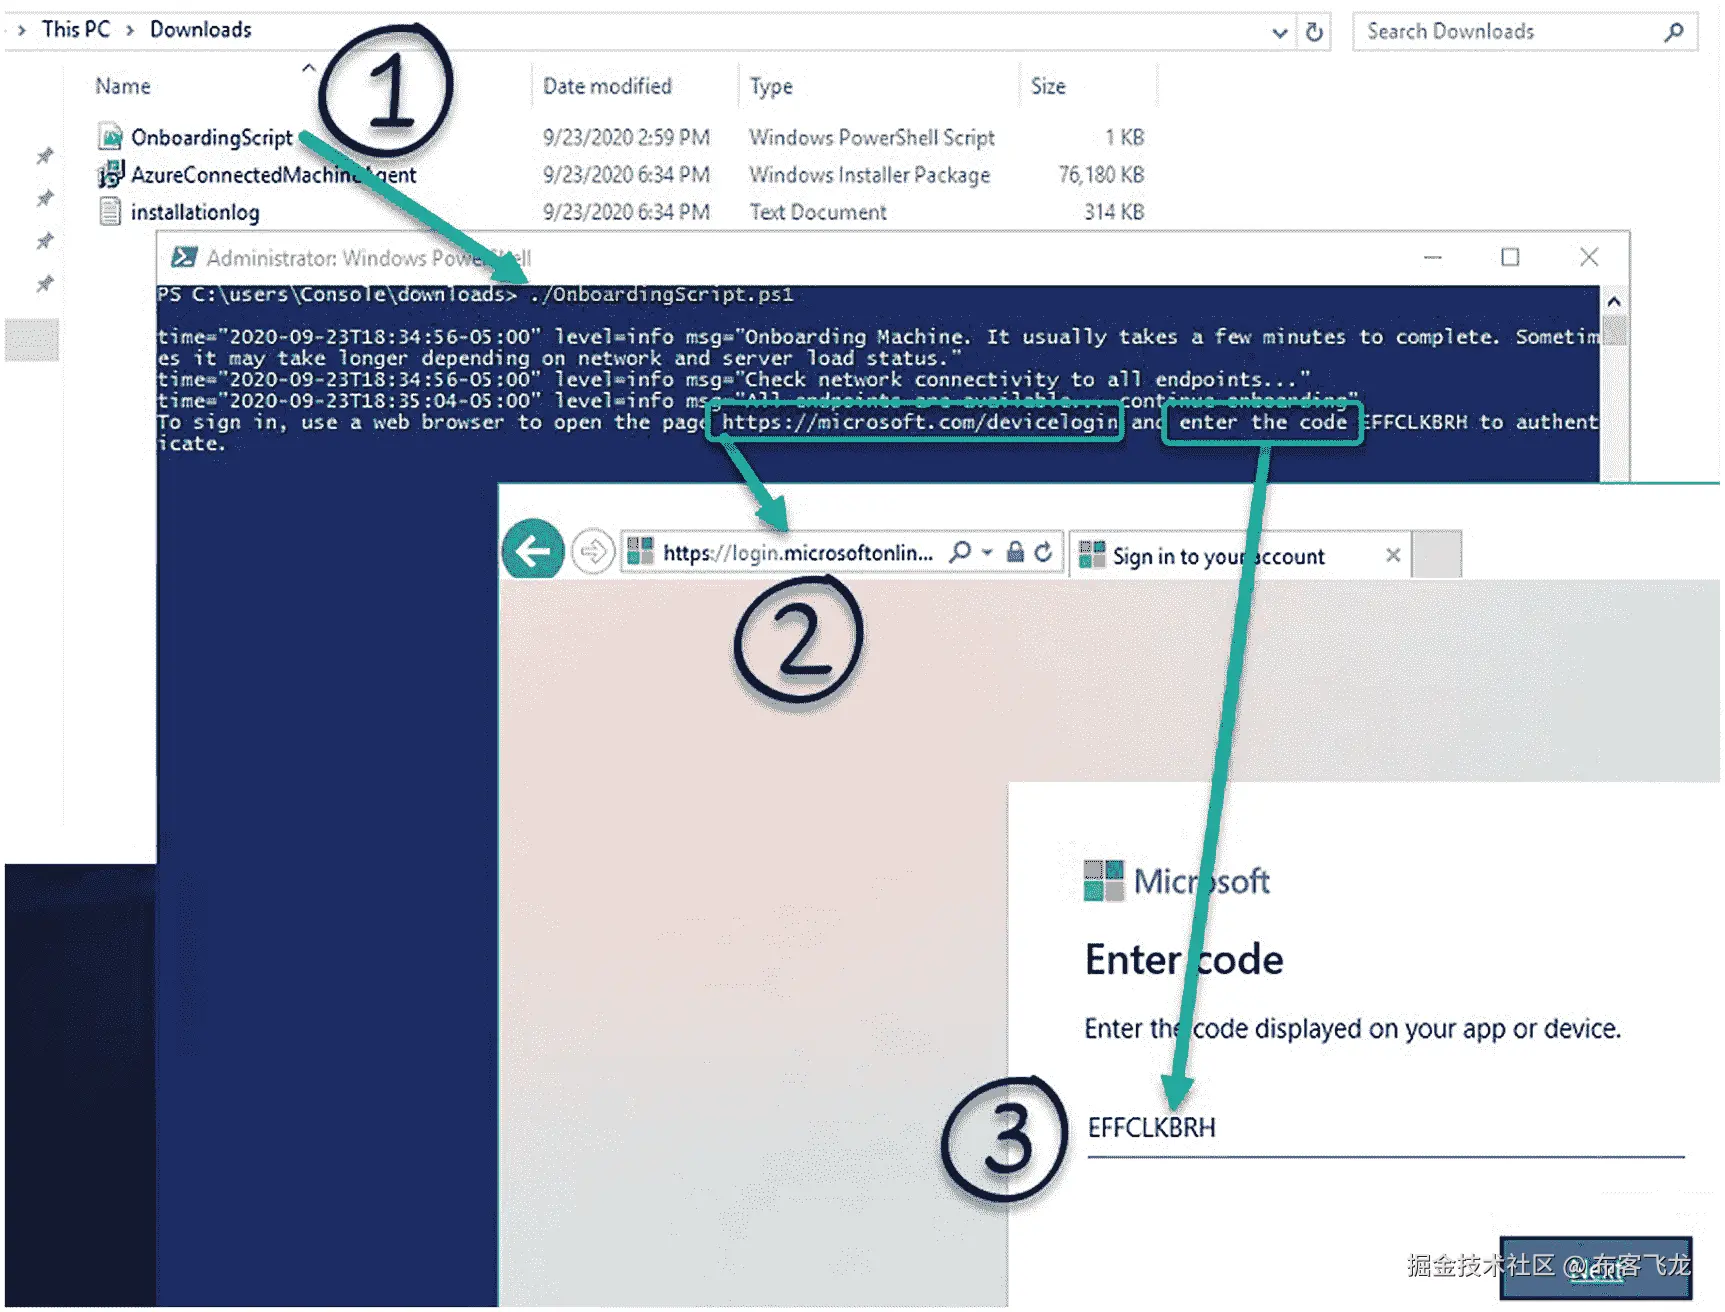Click the AzureConnectedMachineAgent installer package icon
The image size is (1725, 1312).
[110, 174]
